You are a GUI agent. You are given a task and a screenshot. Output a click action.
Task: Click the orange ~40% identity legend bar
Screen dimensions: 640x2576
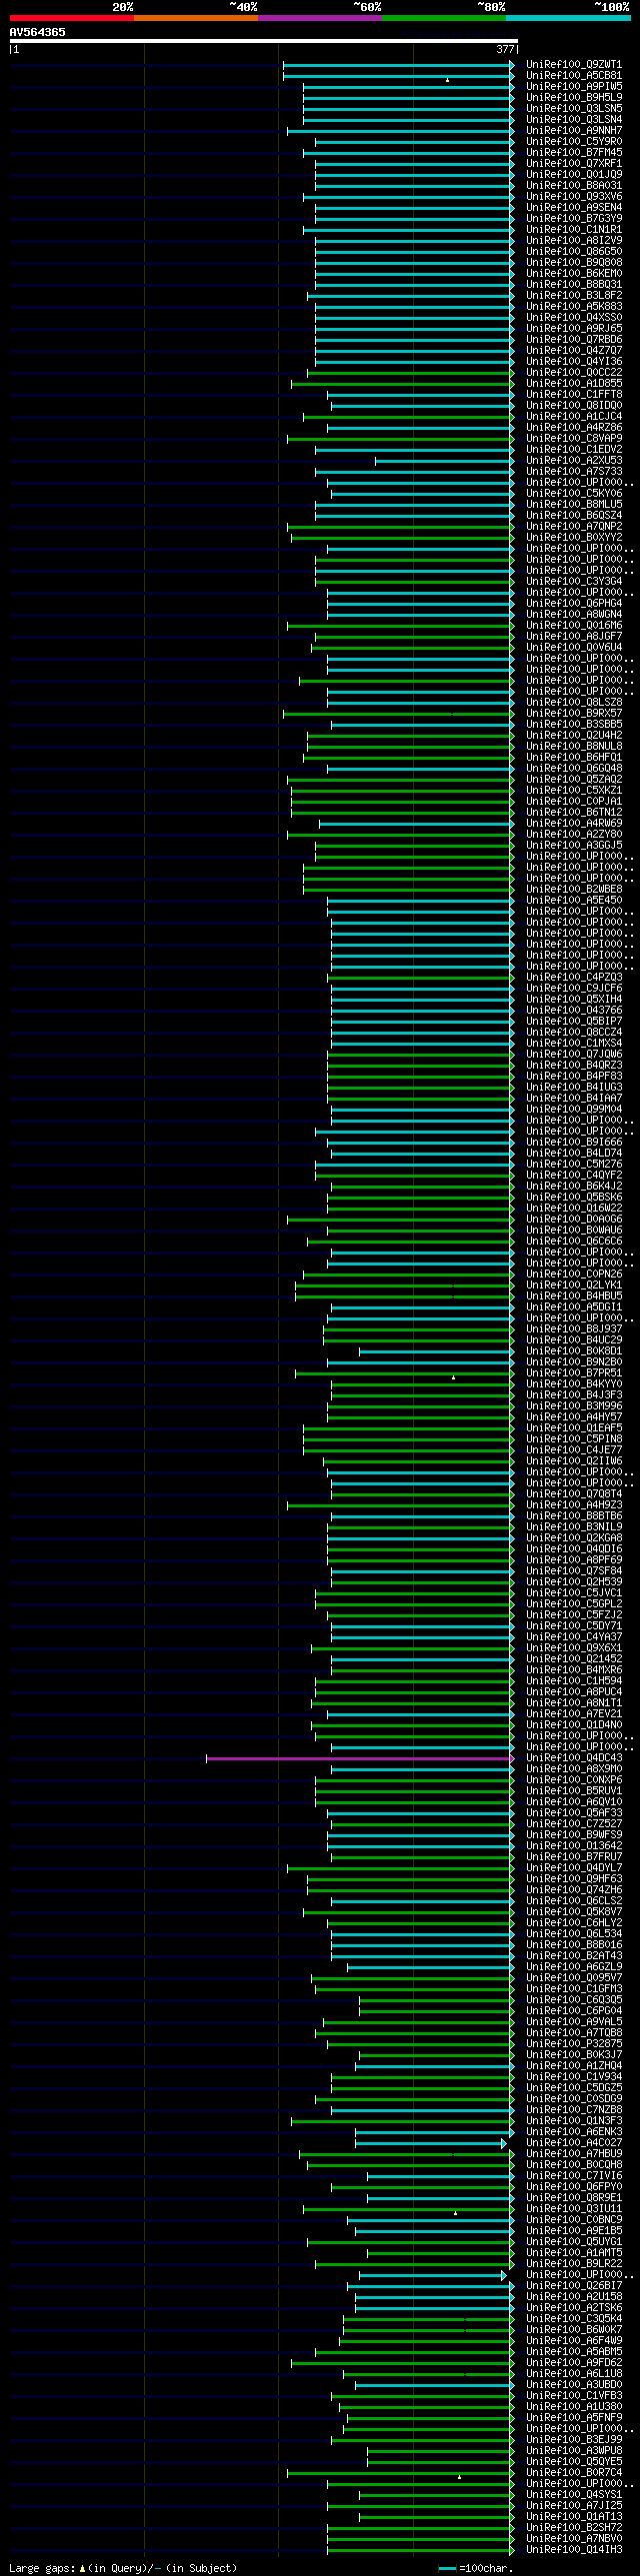[195, 18]
